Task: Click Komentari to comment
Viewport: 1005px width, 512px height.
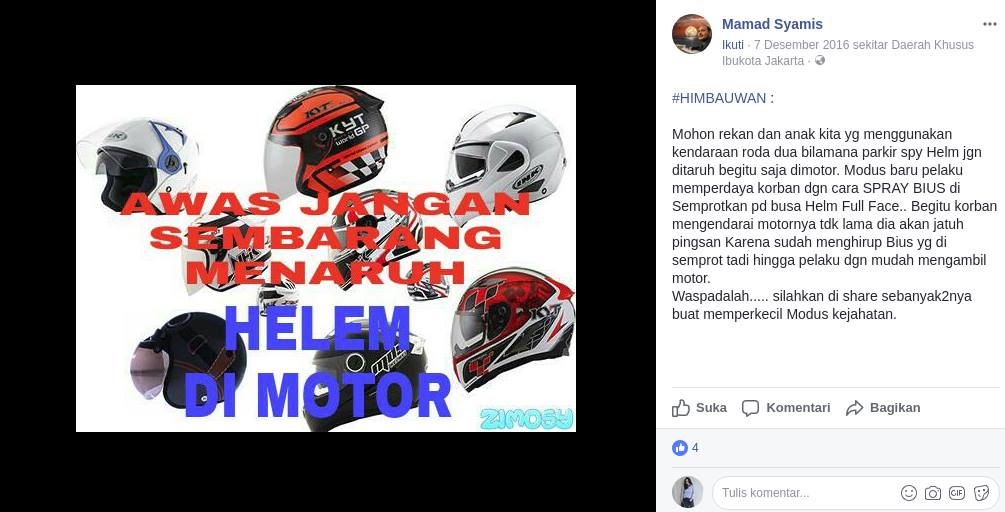Action: 786,408
